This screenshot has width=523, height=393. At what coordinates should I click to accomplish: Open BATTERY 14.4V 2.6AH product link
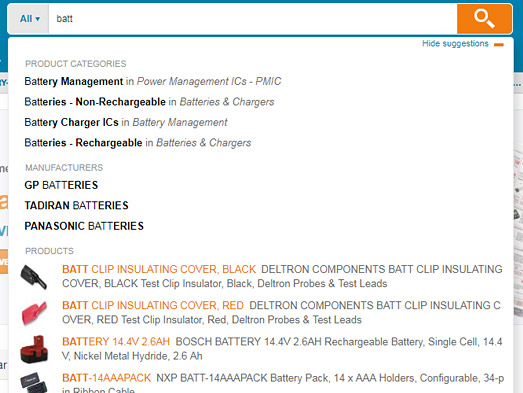pos(116,342)
